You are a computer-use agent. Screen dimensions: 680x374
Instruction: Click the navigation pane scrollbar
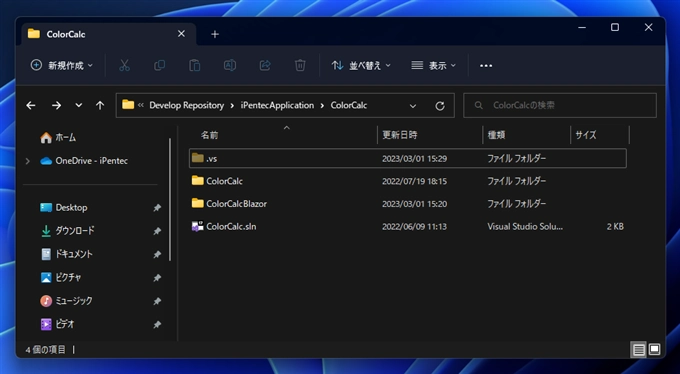click(170, 200)
